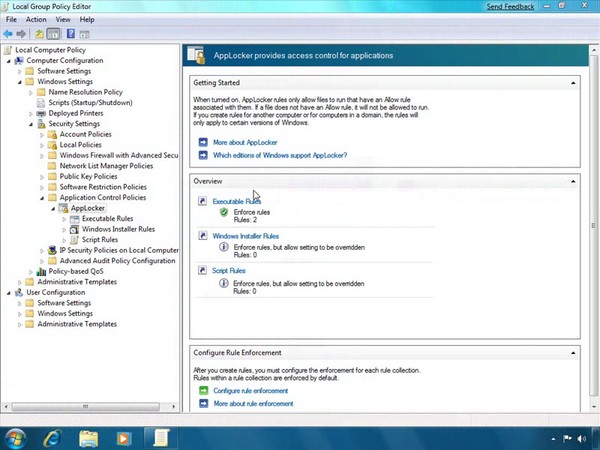The height and width of the screenshot is (450, 600).
Task: Open Which editions of Windows support AppLocker link
Action: (x=280, y=155)
